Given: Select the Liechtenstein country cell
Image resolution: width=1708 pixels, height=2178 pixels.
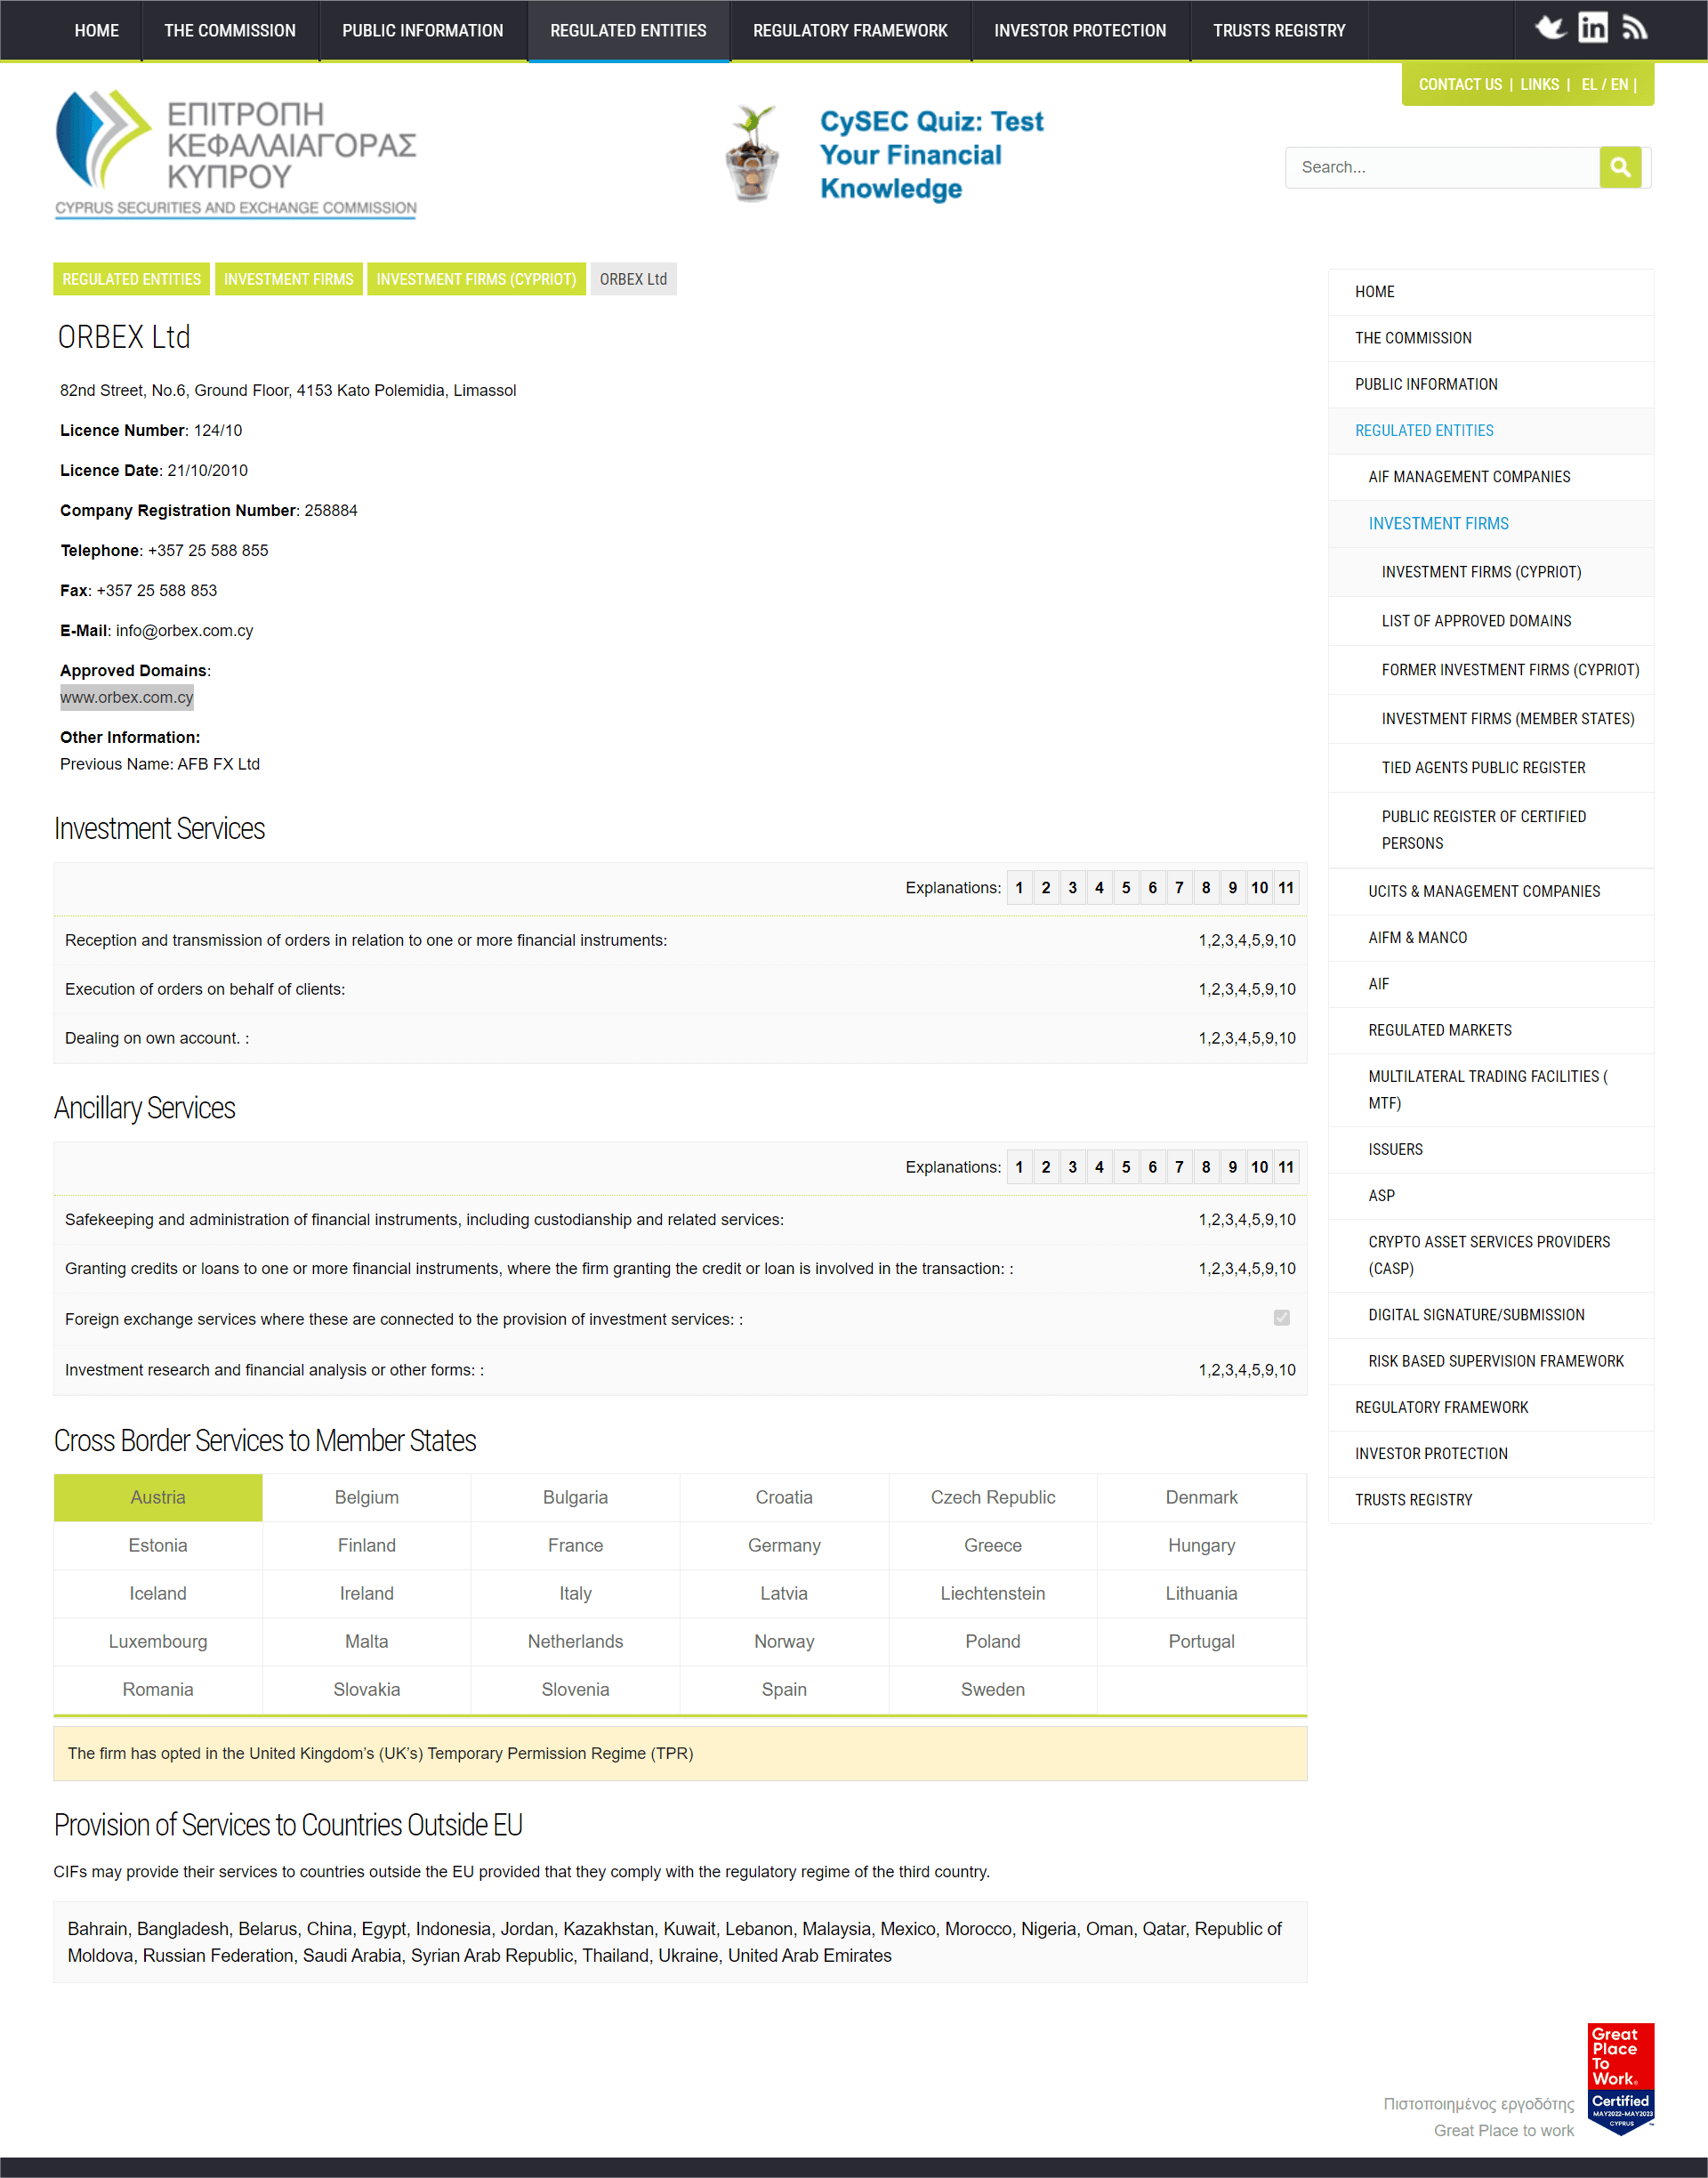Looking at the screenshot, I should click(x=993, y=1593).
